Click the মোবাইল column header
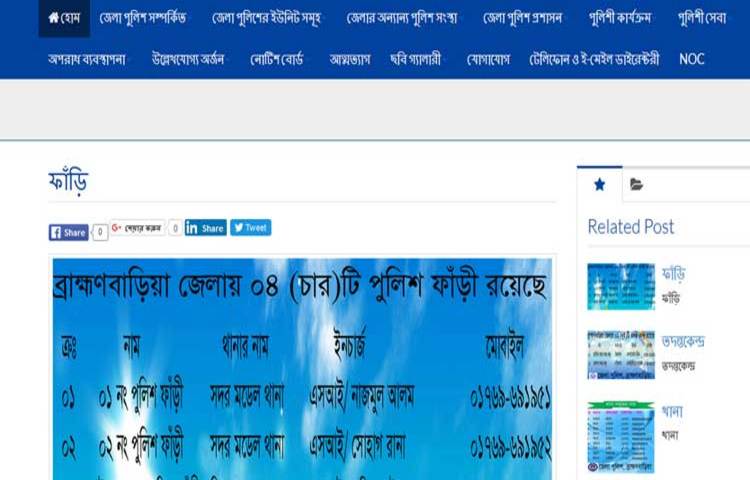This screenshot has width=750, height=480. [504, 346]
